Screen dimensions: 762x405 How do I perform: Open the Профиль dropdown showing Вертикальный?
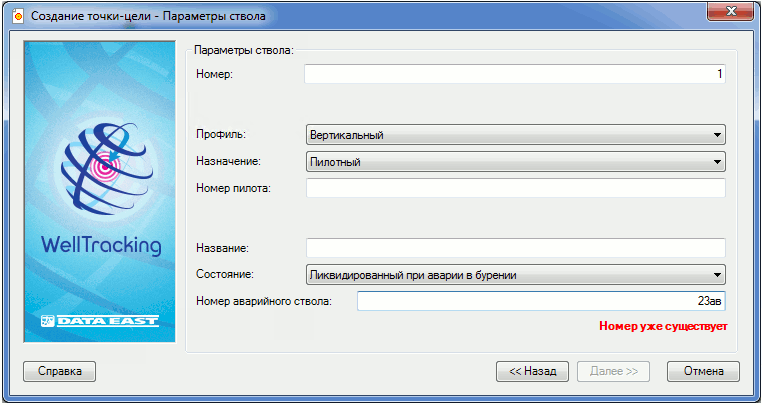[x=514, y=135]
